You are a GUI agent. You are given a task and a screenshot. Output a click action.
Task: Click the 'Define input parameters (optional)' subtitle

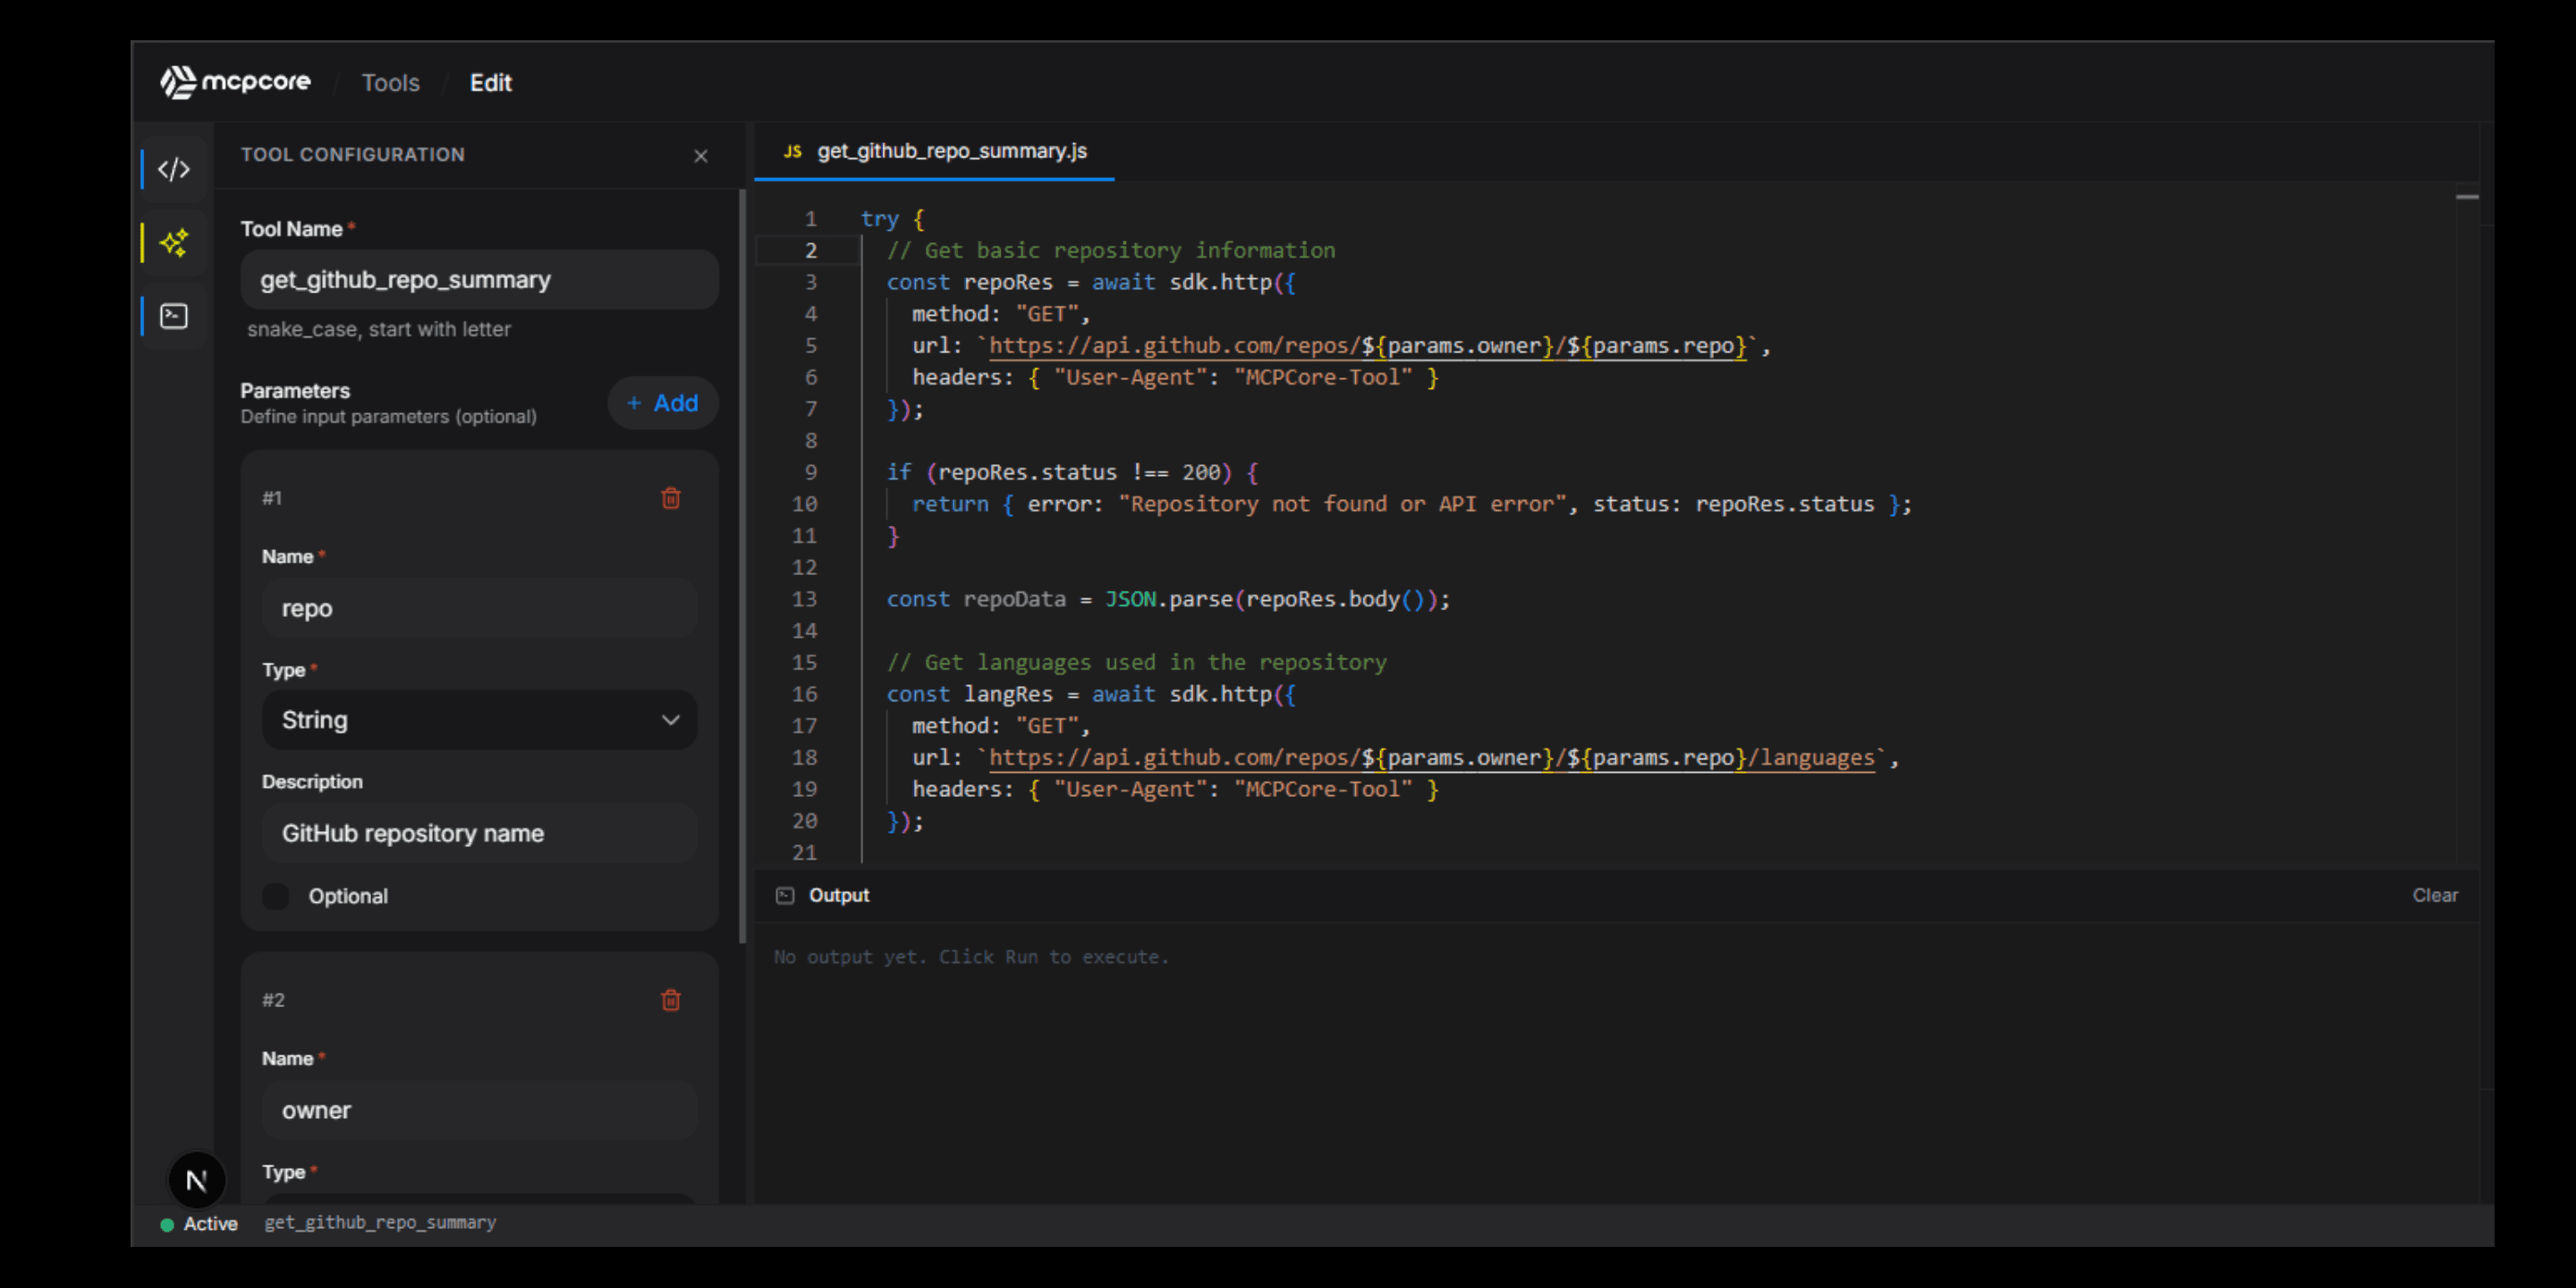[x=389, y=417]
